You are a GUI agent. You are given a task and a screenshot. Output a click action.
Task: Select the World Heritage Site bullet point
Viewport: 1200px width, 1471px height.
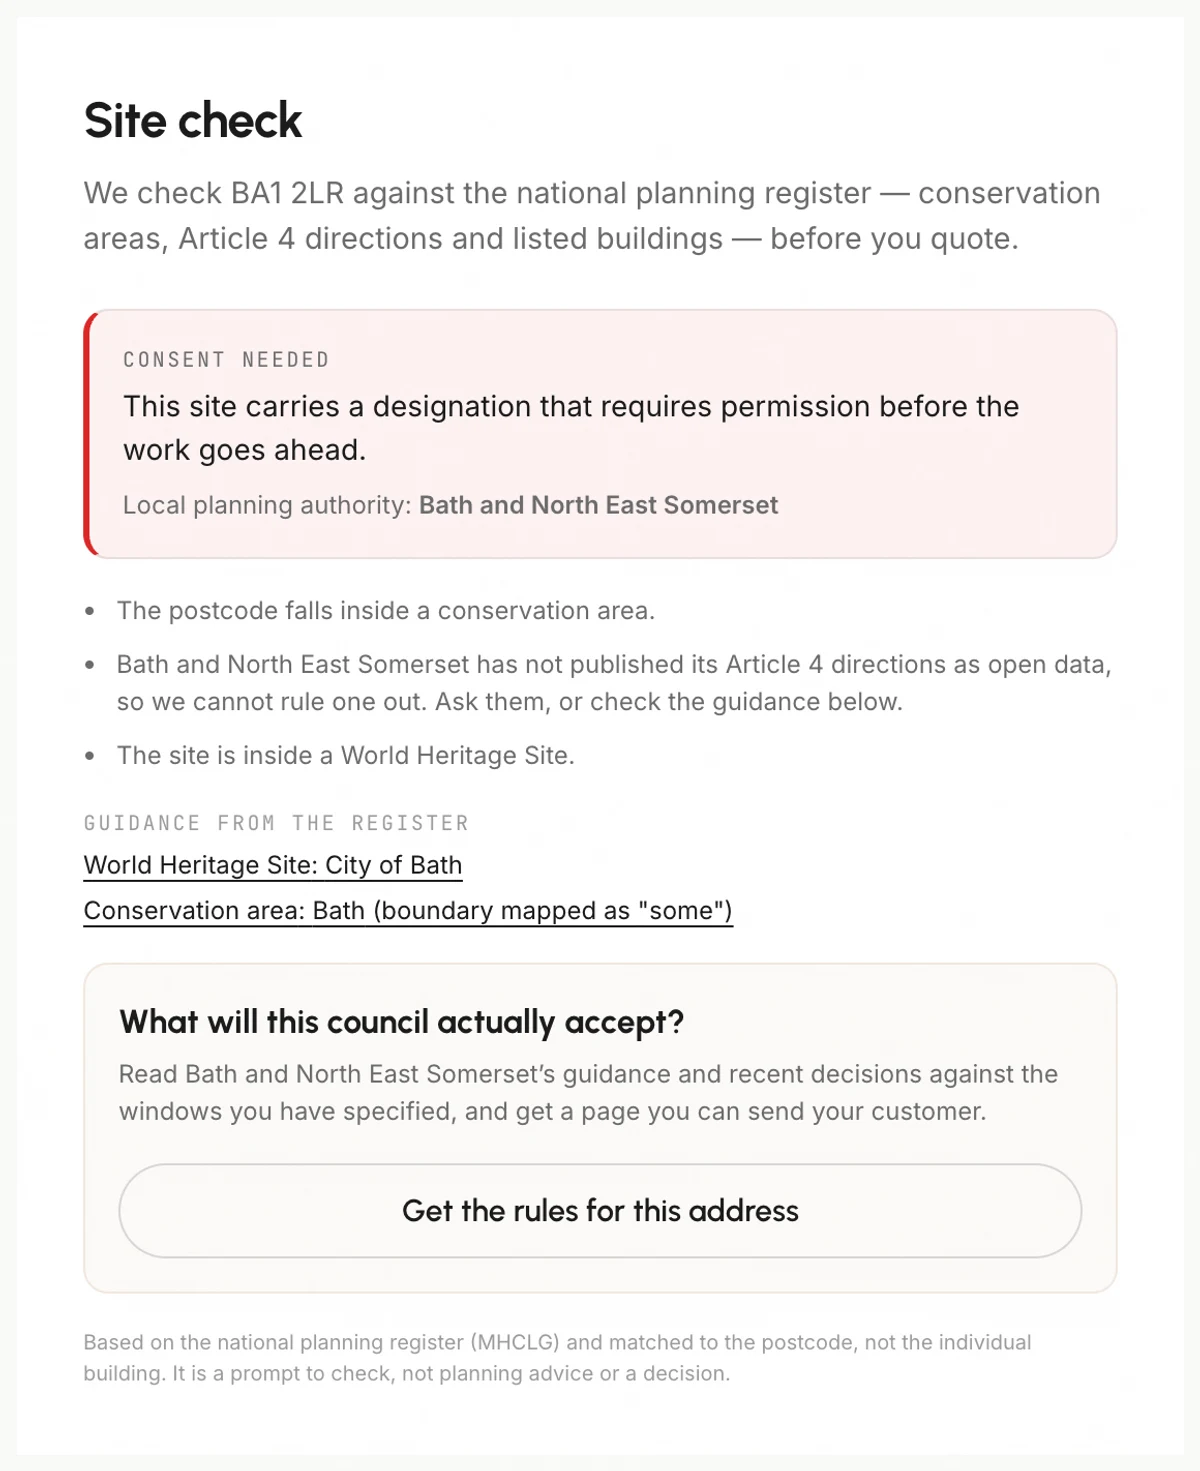346,756
